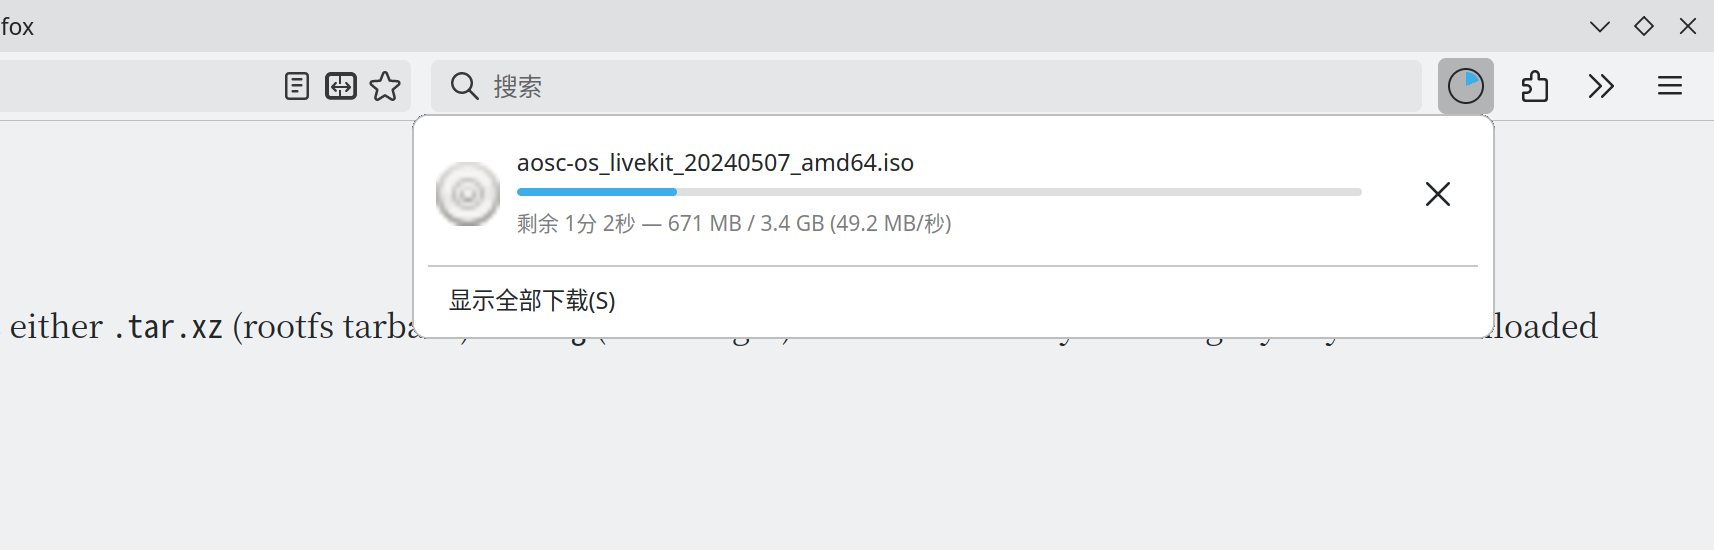The width and height of the screenshot is (1714, 550).
Task: Minimize window using the title bar chevron
Action: (x=1600, y=26)
